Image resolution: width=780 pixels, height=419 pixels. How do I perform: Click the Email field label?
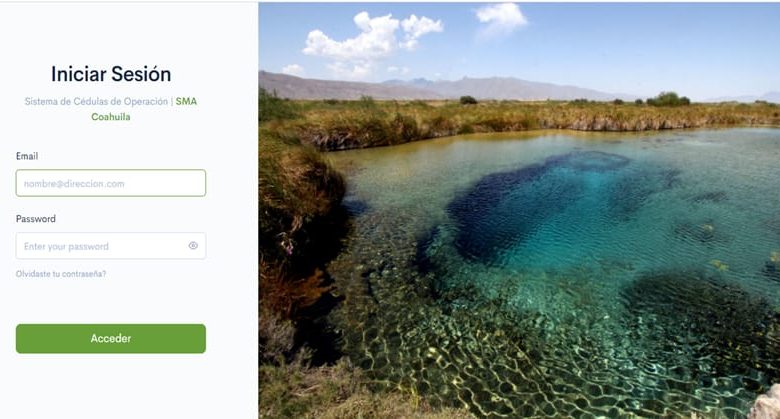(x=27, y=156)
